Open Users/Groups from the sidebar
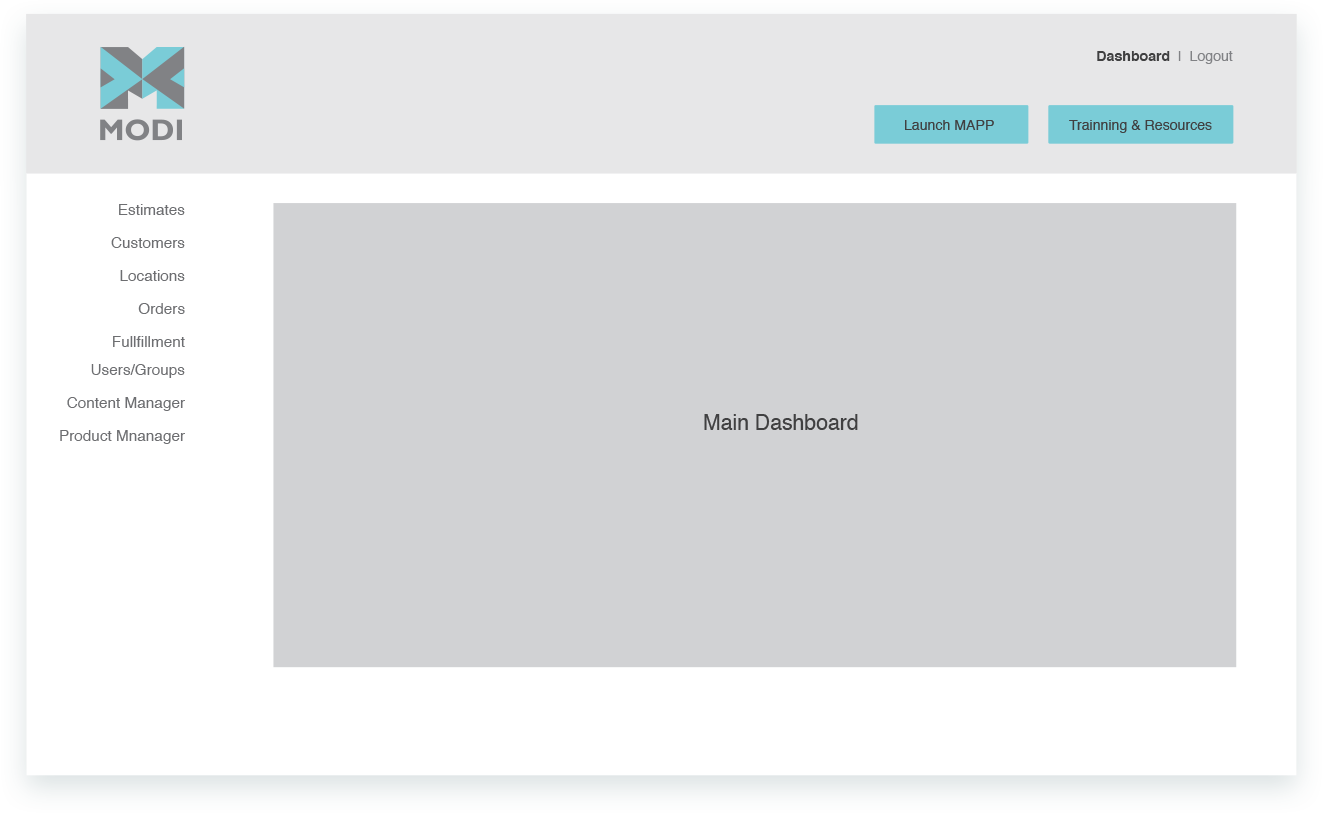The width and height of the screenshot is (1323, 813). (138, 370)
